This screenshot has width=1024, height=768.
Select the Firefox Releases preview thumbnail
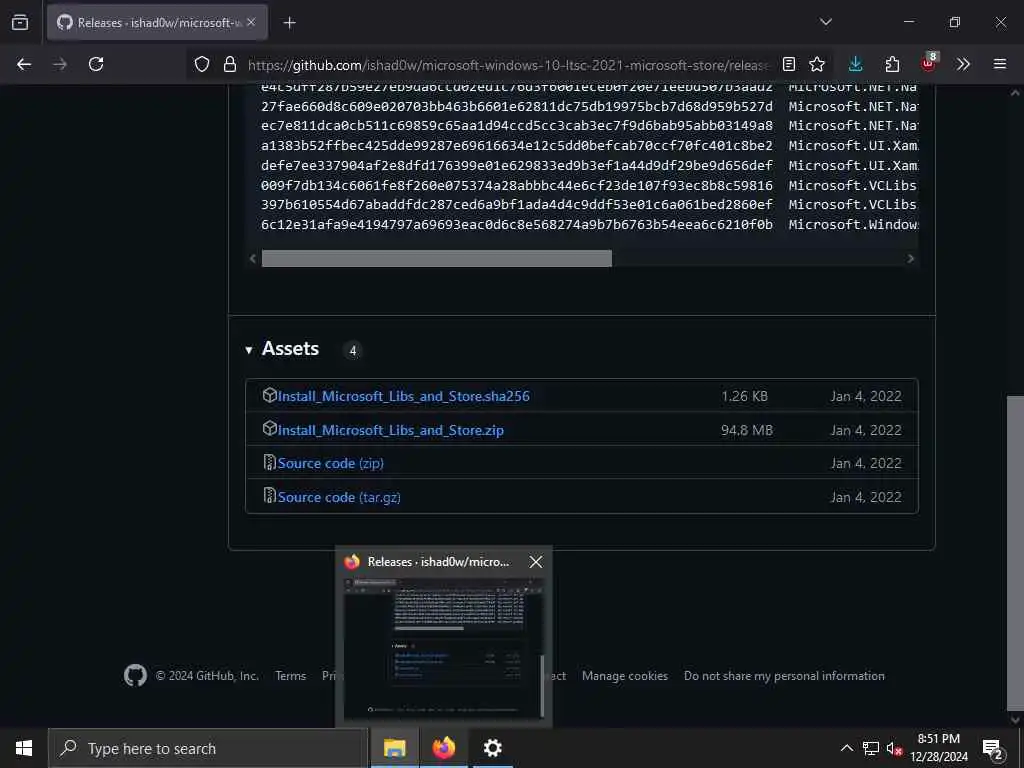click(443, 647)
